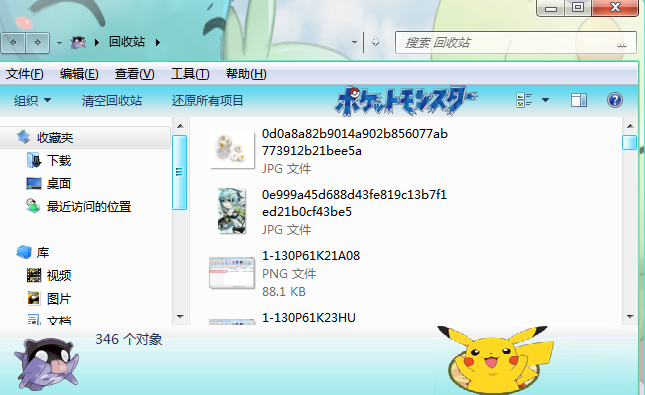Screen dimensions: 645x395
Task: Open the 编辑(E) menu
Action: coord(79,74)
